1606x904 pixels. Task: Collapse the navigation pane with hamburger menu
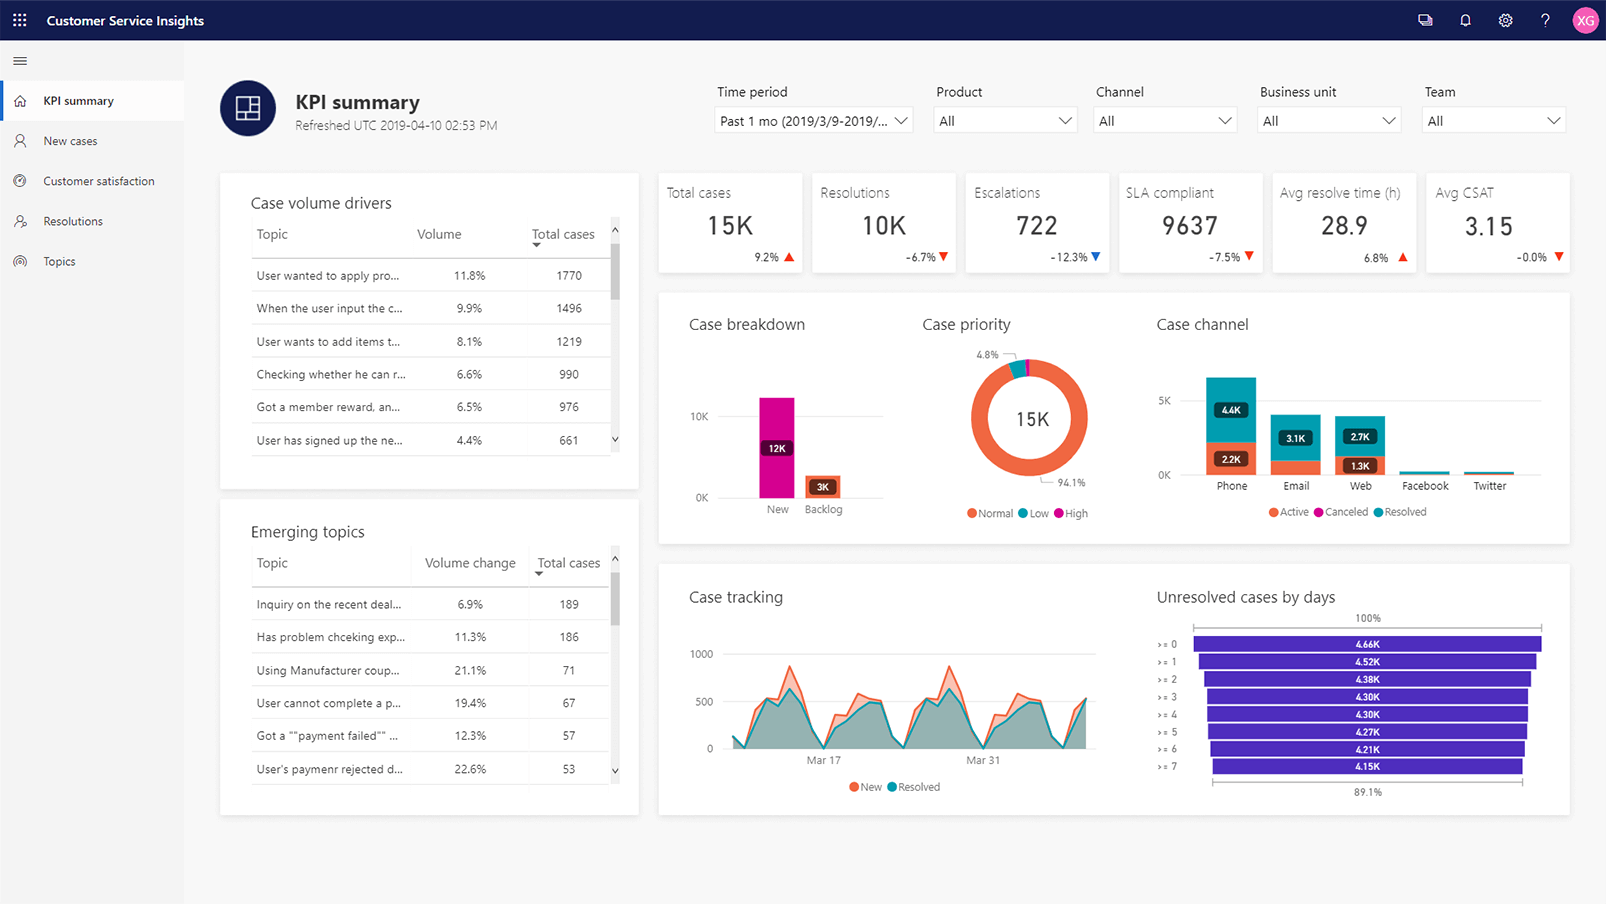(x=19, y=60)
